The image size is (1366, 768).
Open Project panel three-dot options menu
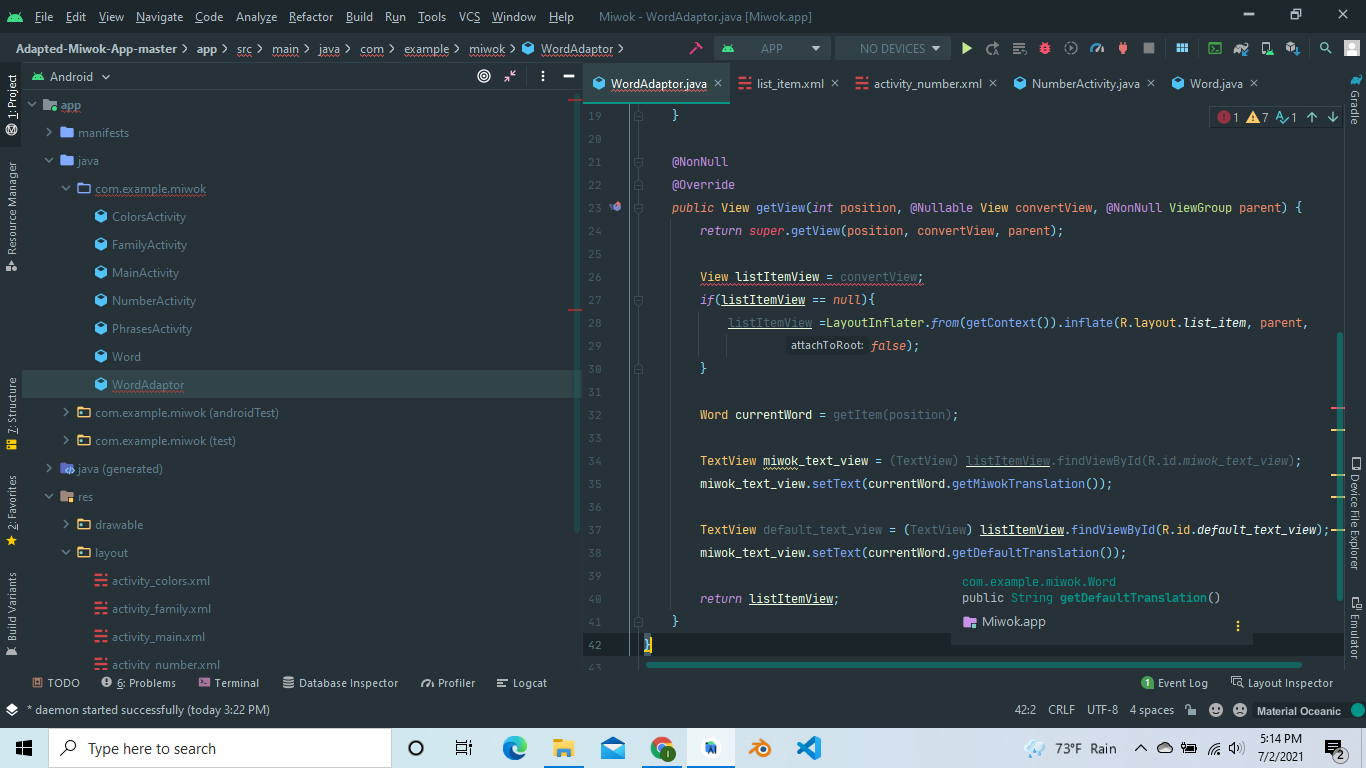click(x=543, y=76)
